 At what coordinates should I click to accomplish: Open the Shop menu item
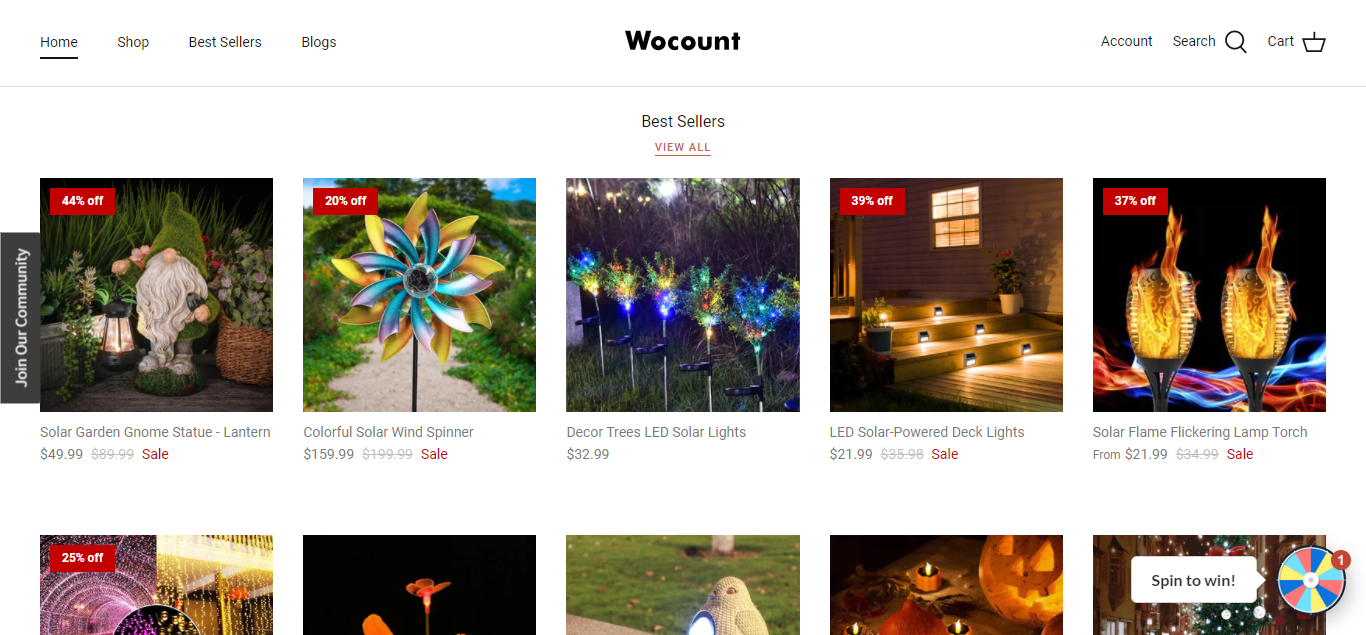(133, 42)
